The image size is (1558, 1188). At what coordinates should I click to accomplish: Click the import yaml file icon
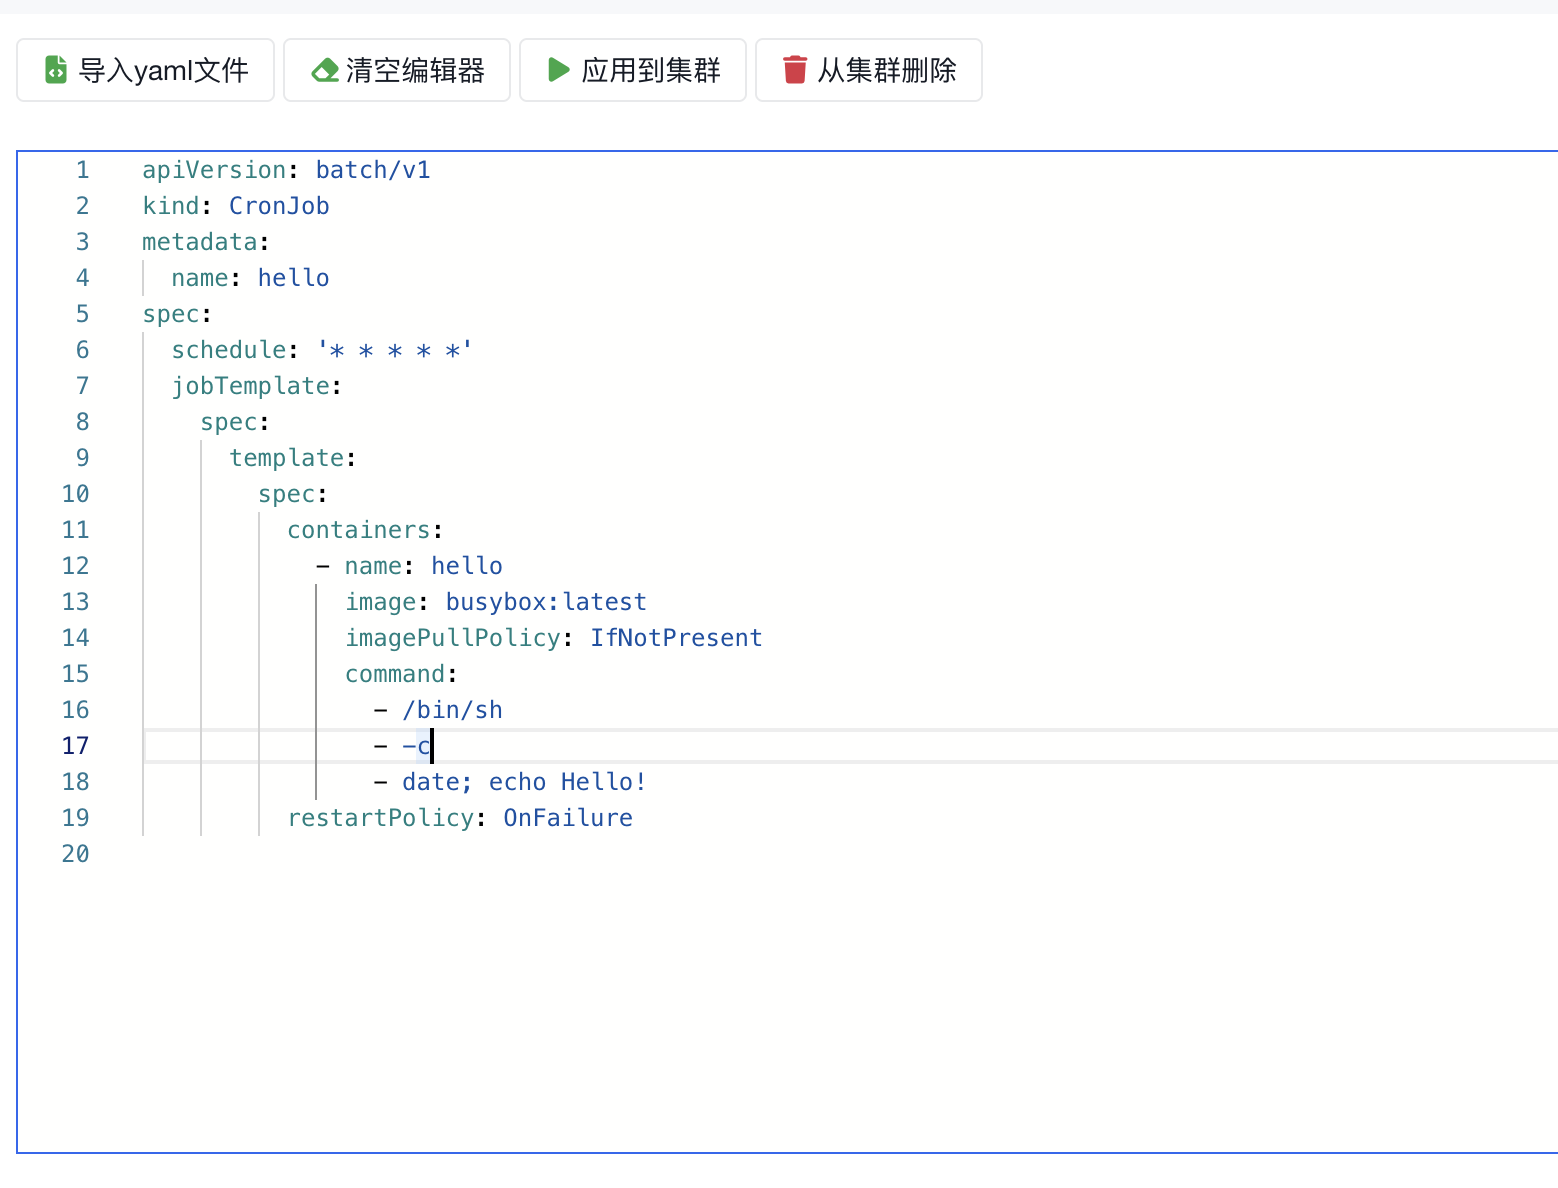(56, 70)
